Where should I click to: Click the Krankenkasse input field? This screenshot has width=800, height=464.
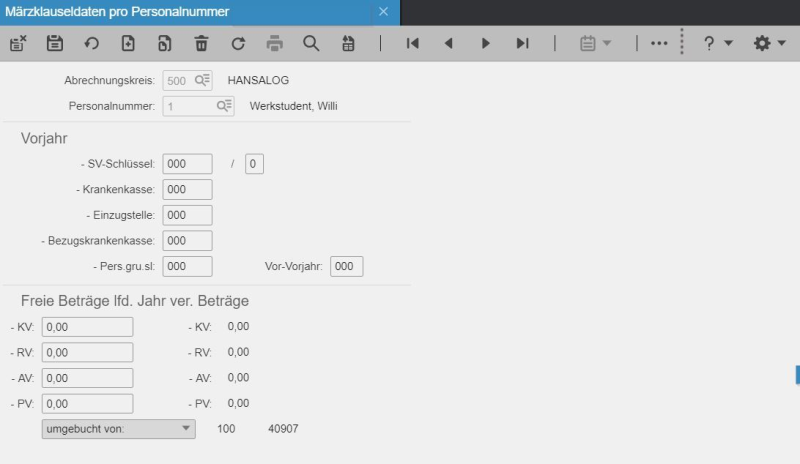pyautogui.click(x=187, y=189)
